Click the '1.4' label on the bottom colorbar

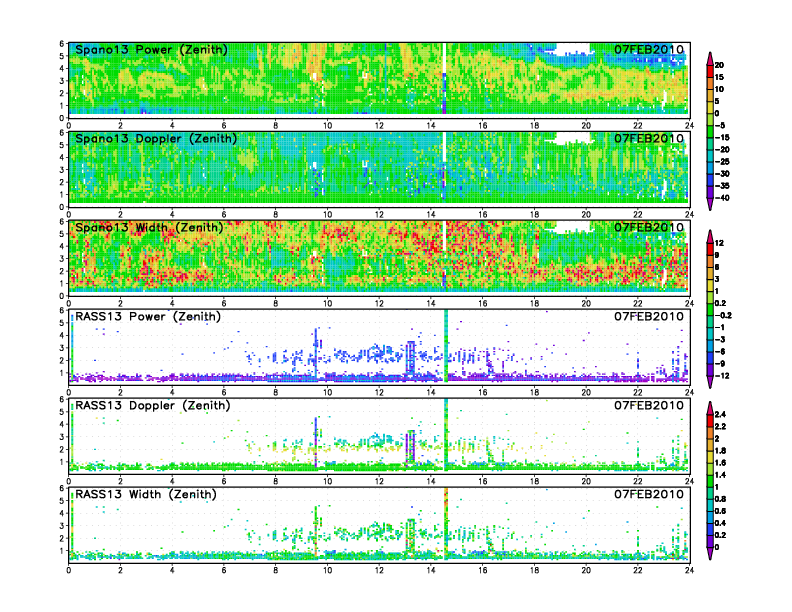pos(720,475)
